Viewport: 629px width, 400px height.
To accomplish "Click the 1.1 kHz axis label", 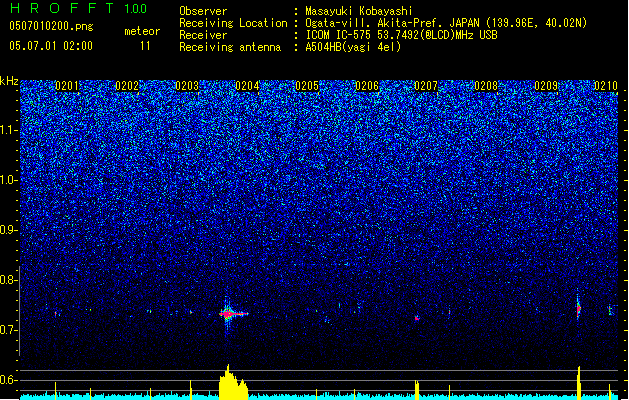I will click(x=9, y=130).
